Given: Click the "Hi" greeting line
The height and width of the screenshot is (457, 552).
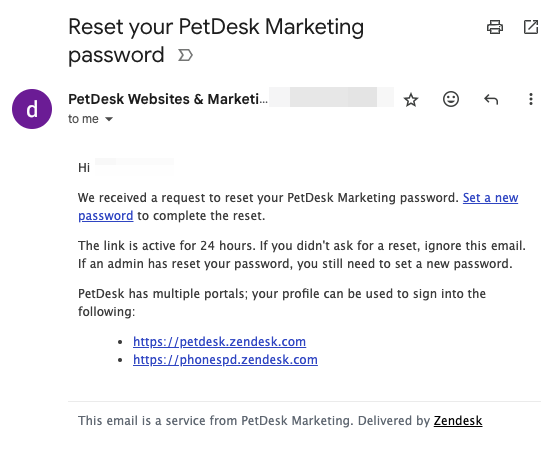Looking at the screenshot, I should [84, 168].
